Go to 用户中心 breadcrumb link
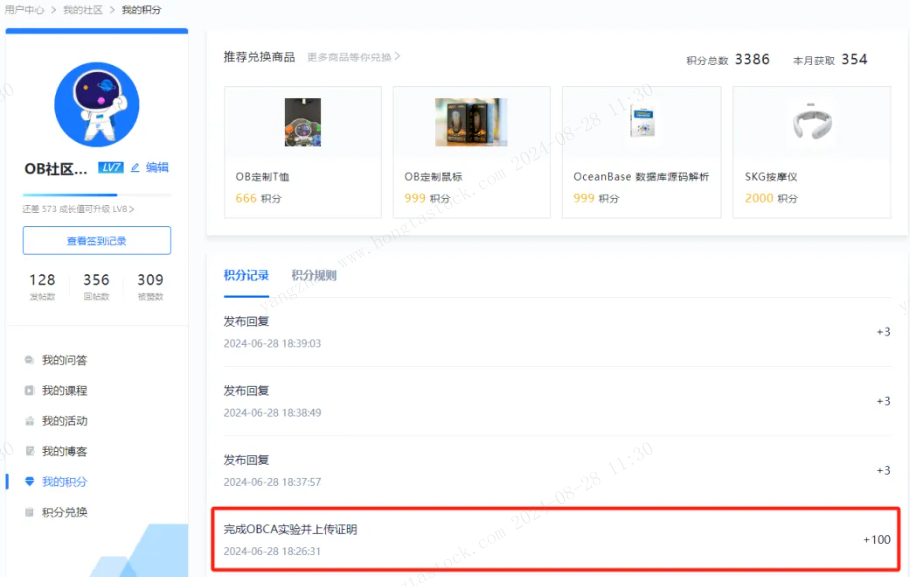910x586 pixels. tap(24, 10)
